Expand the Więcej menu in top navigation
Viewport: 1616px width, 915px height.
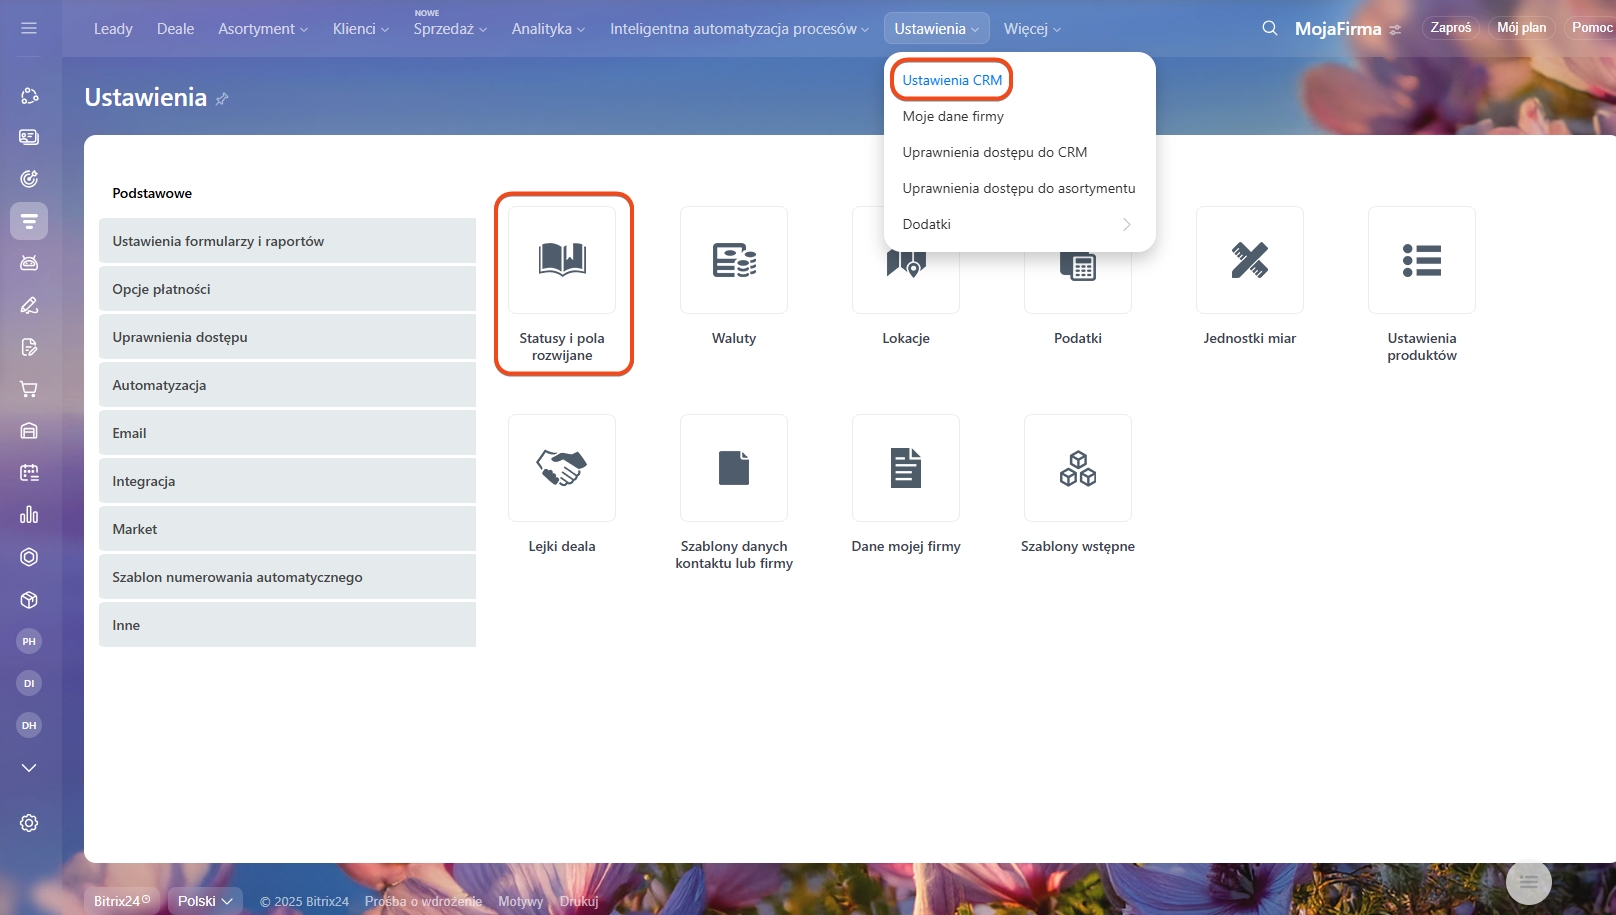tap(1032, 29)
